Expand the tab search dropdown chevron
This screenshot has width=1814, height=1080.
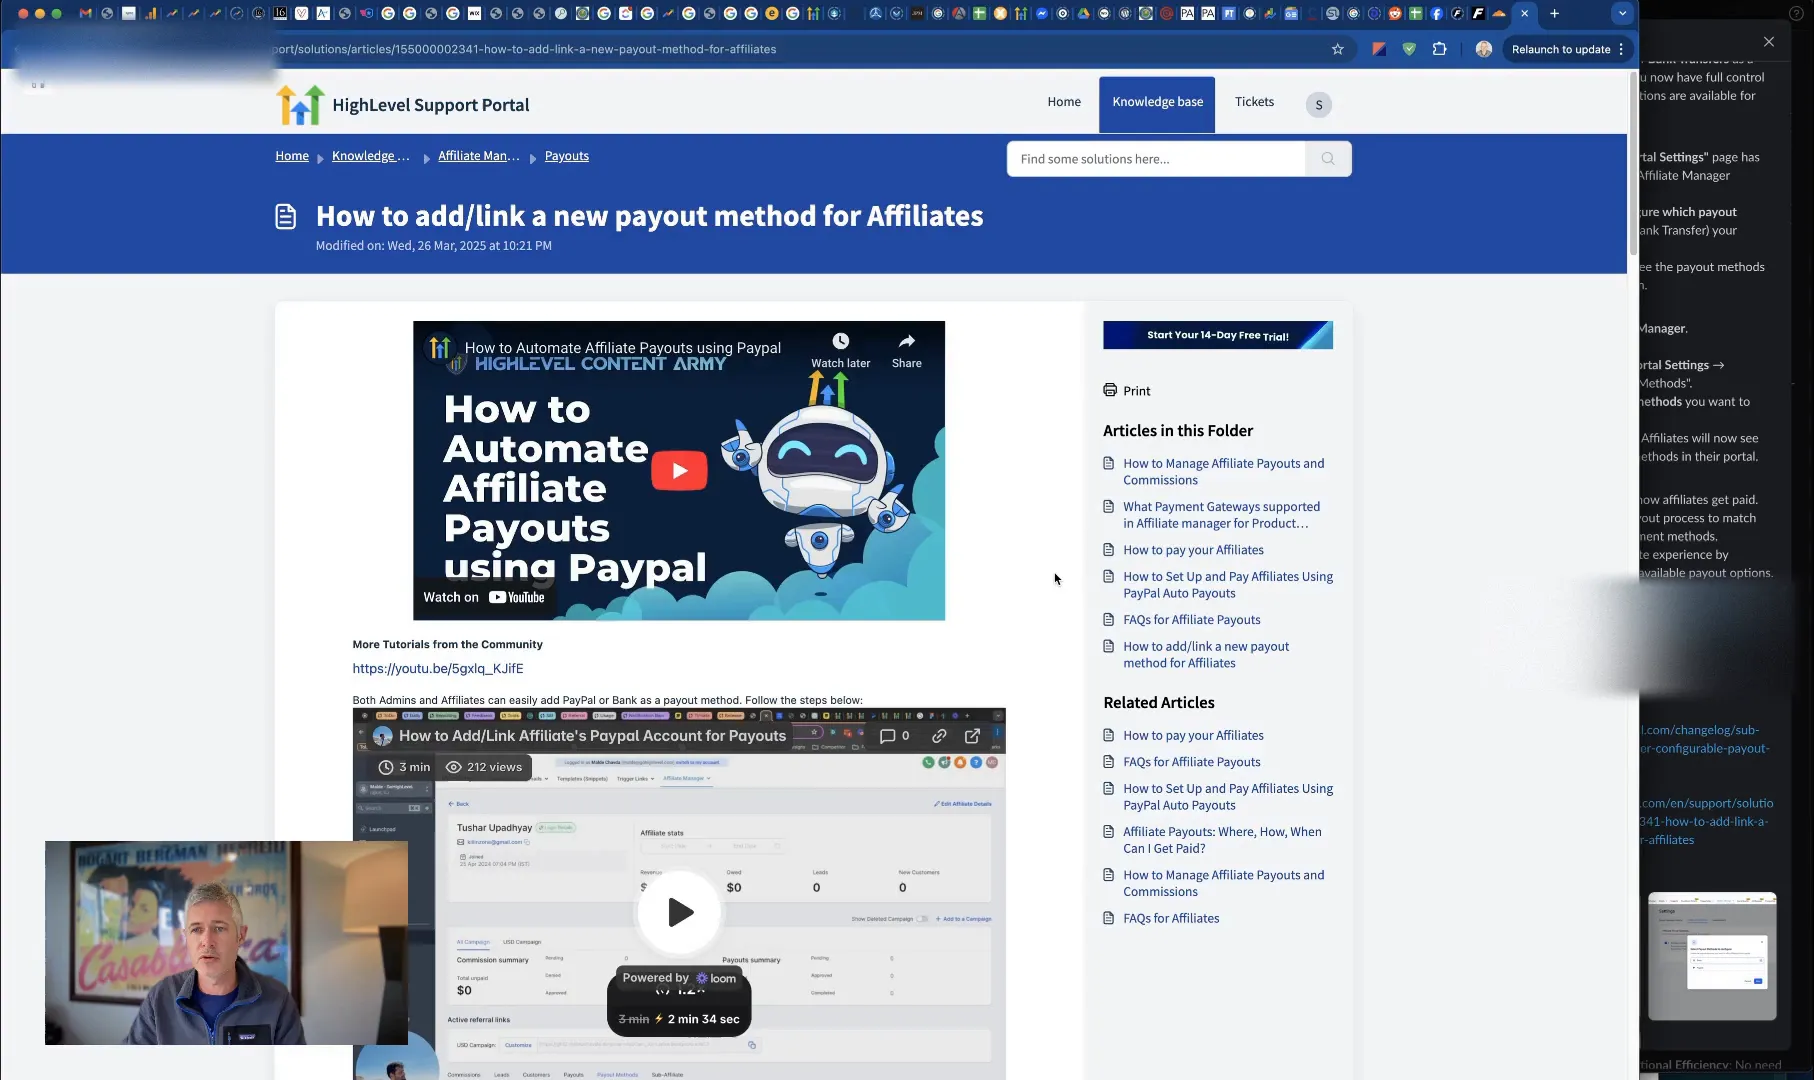[x=1622, y=14]
